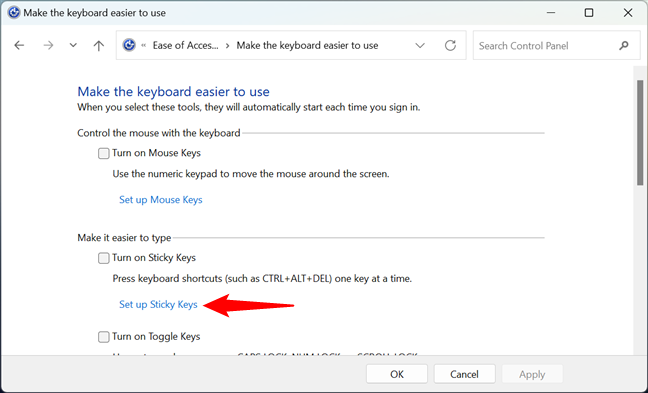The image size is (648, 393).
Task: Click the OK button
Action: [397, 374]
